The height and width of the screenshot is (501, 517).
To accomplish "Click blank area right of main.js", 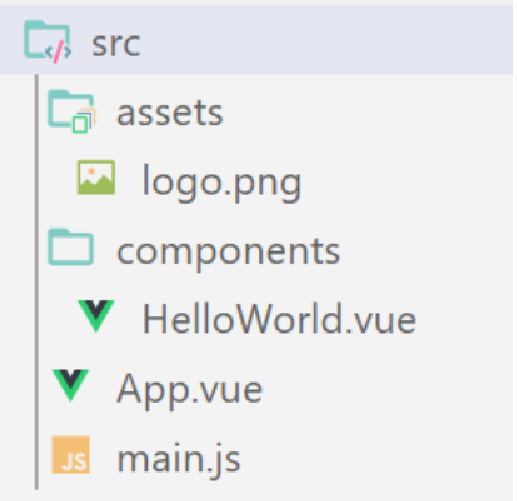I will point(377,459).
